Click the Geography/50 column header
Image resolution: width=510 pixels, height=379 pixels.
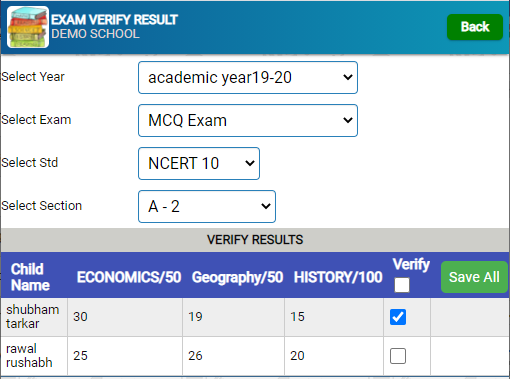(x=237, y=277)
